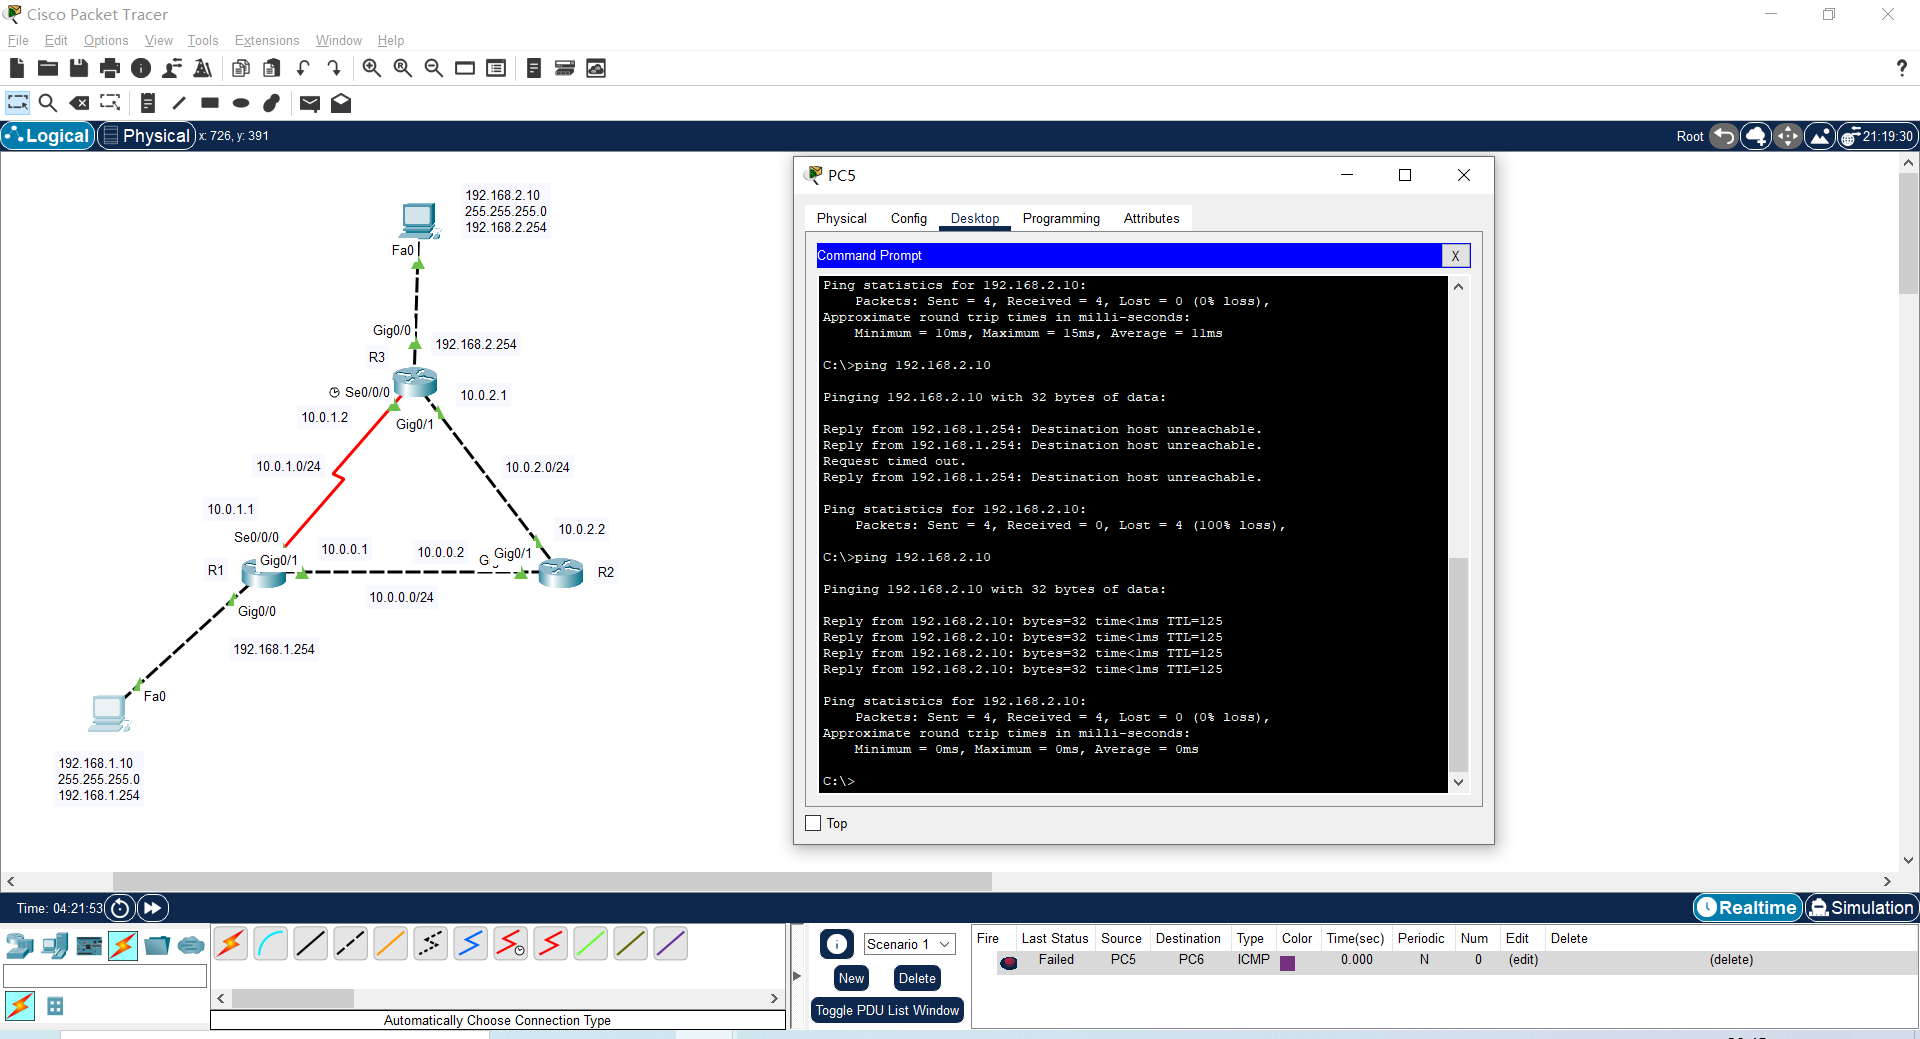Image resolution: width=1920 pixels, height=1039 pixels.
Task: Choose Copper Cross-Over dashed cable
Action: tap(351, 943)
